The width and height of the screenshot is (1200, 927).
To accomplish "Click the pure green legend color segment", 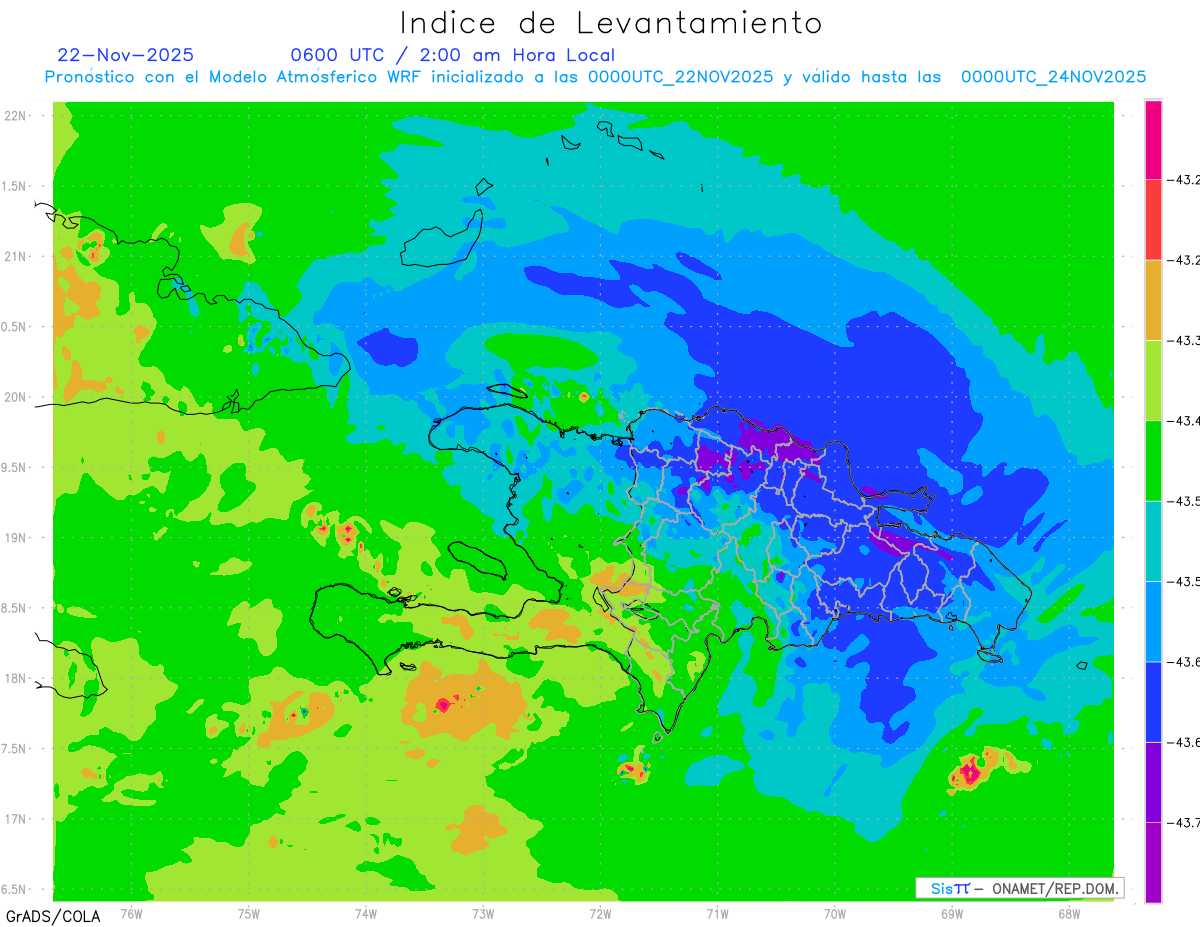I will pyautogui.click(x=1153, y=461).
